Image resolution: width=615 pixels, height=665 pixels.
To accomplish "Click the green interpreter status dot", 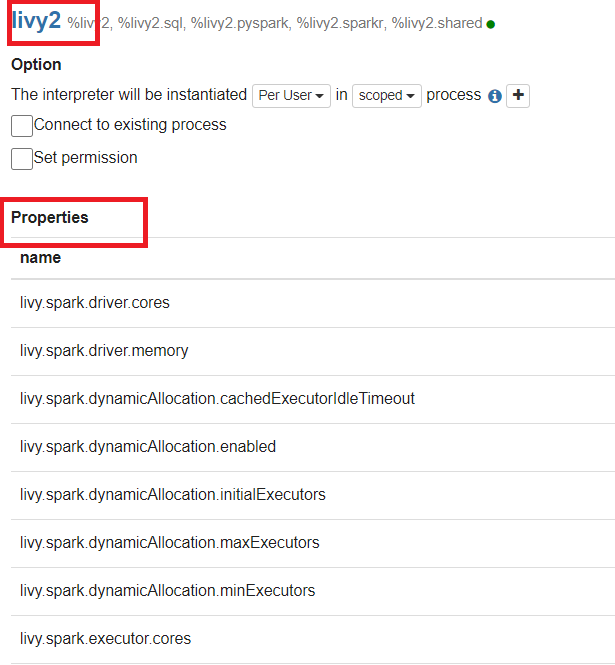I will pos(491,24).
